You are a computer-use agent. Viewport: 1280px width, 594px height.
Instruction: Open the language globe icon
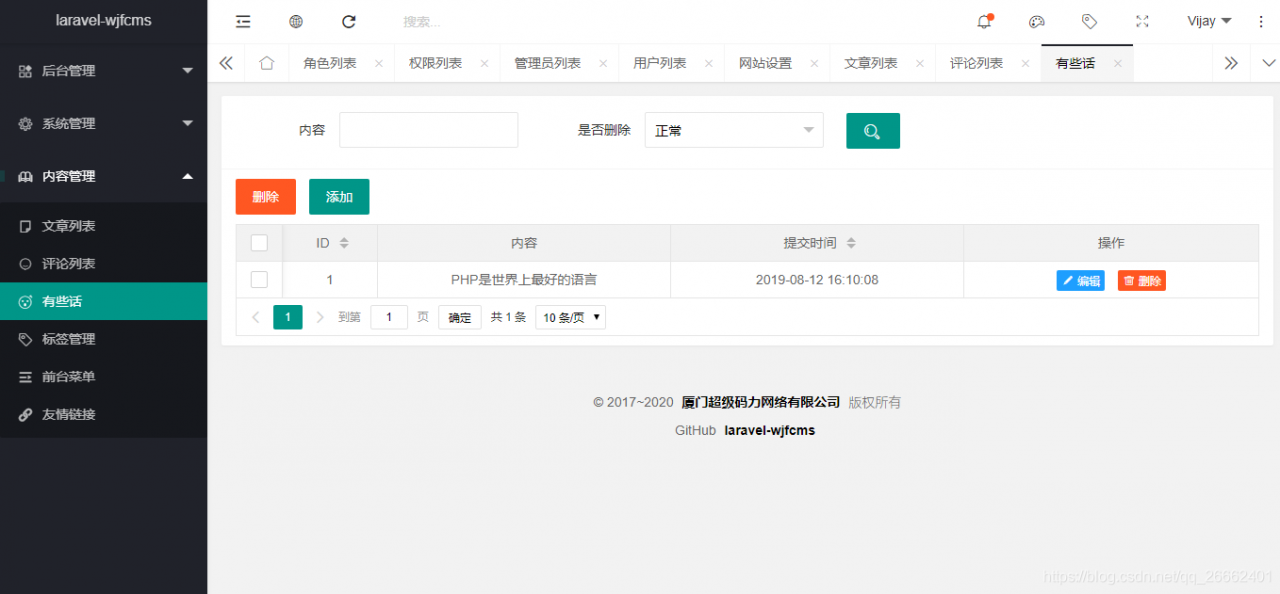[295, 21]
